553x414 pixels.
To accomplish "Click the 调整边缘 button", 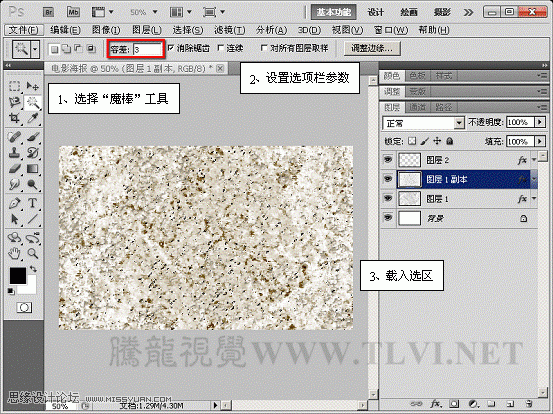I will (372, 48).
